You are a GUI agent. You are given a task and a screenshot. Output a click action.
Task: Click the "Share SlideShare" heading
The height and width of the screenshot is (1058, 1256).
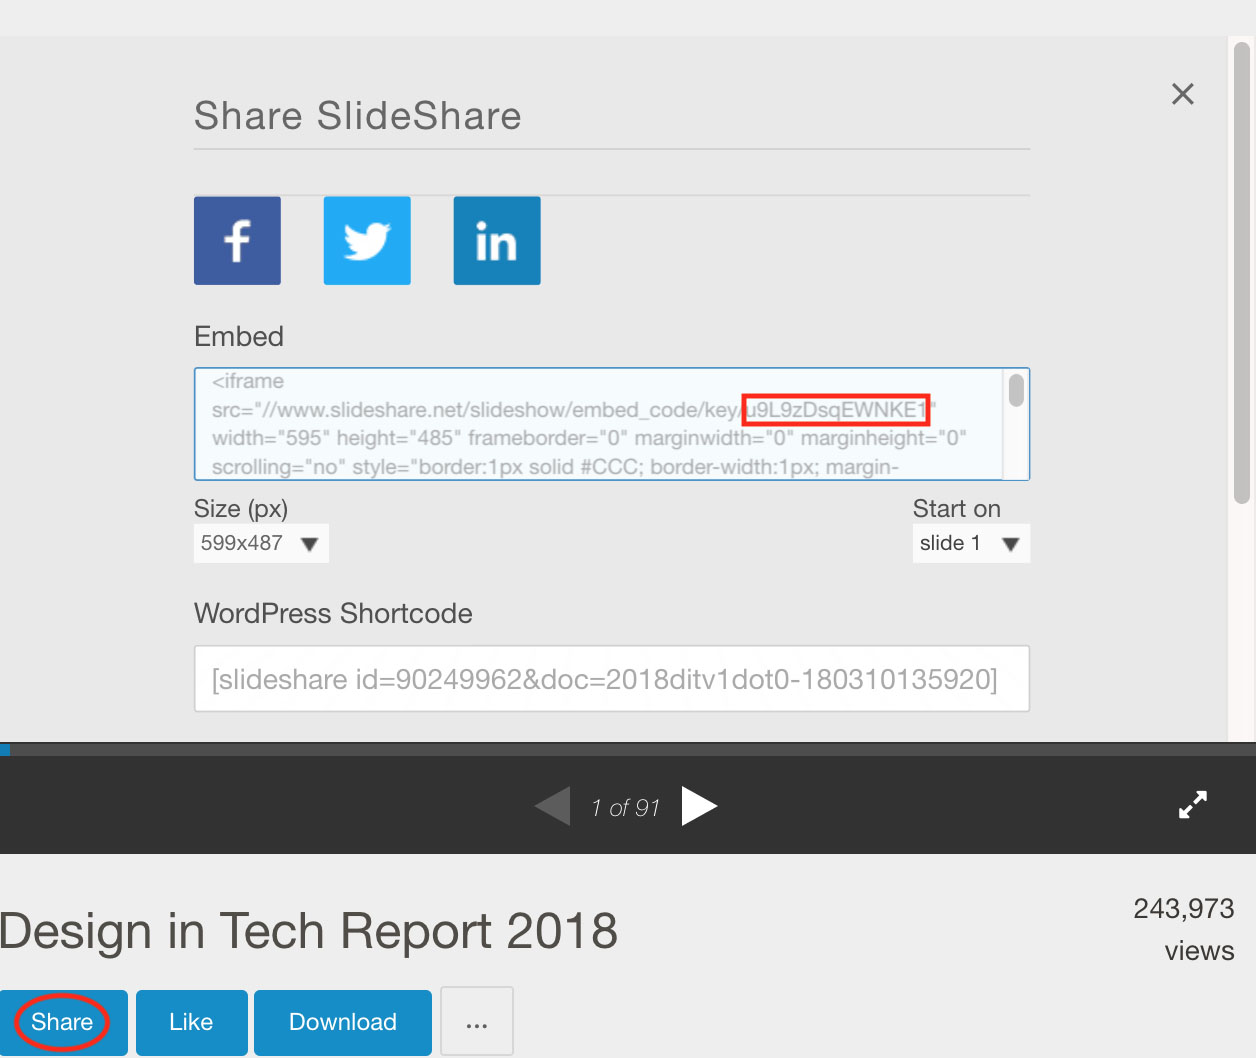coord(358,116)
